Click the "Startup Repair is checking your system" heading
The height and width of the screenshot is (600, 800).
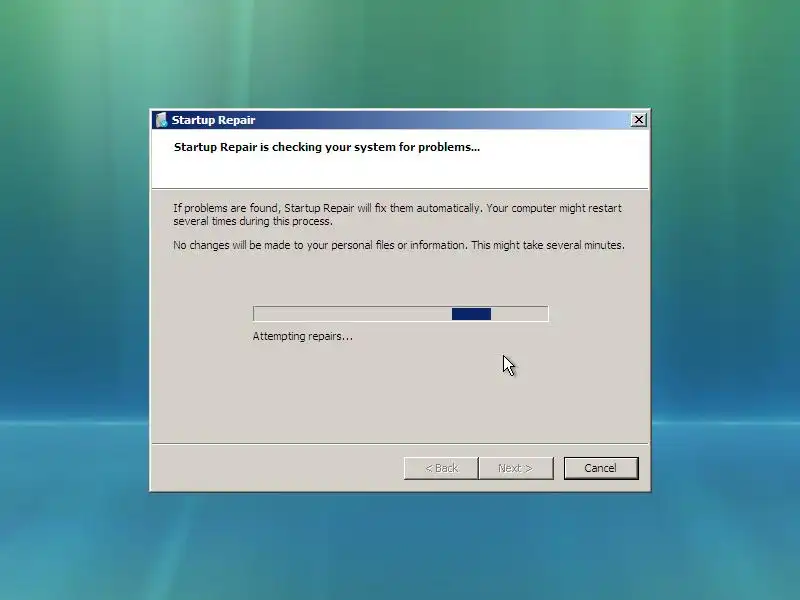click(327, 147)
